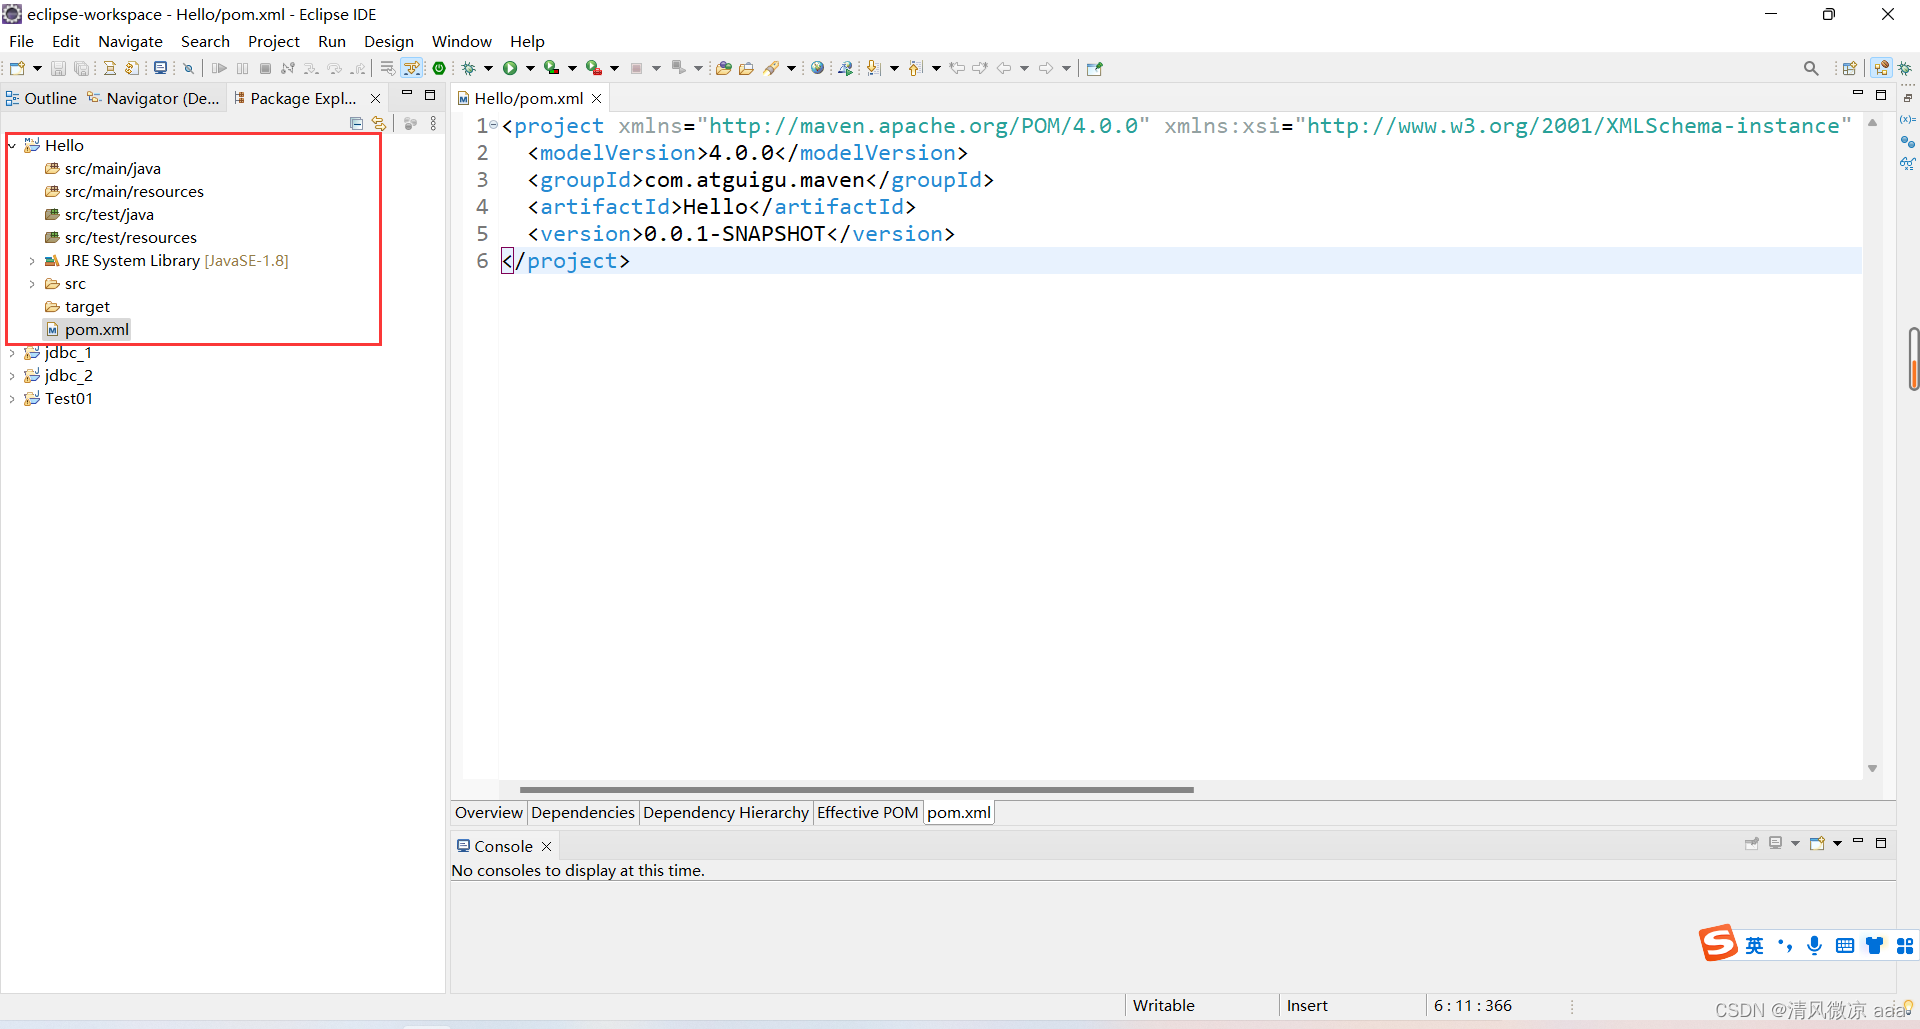The image size is (1920, 1029).
Task: Switch Sogou input from English to Chinese
Action: (1755, 944)
